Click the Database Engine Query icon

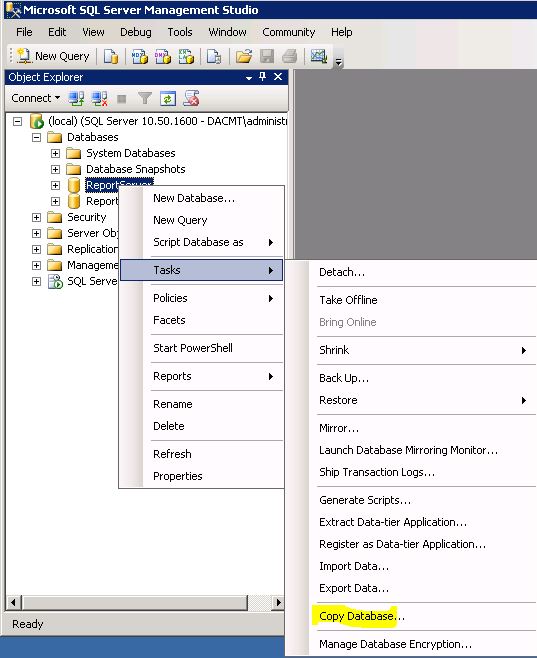(x=111, y=56)
